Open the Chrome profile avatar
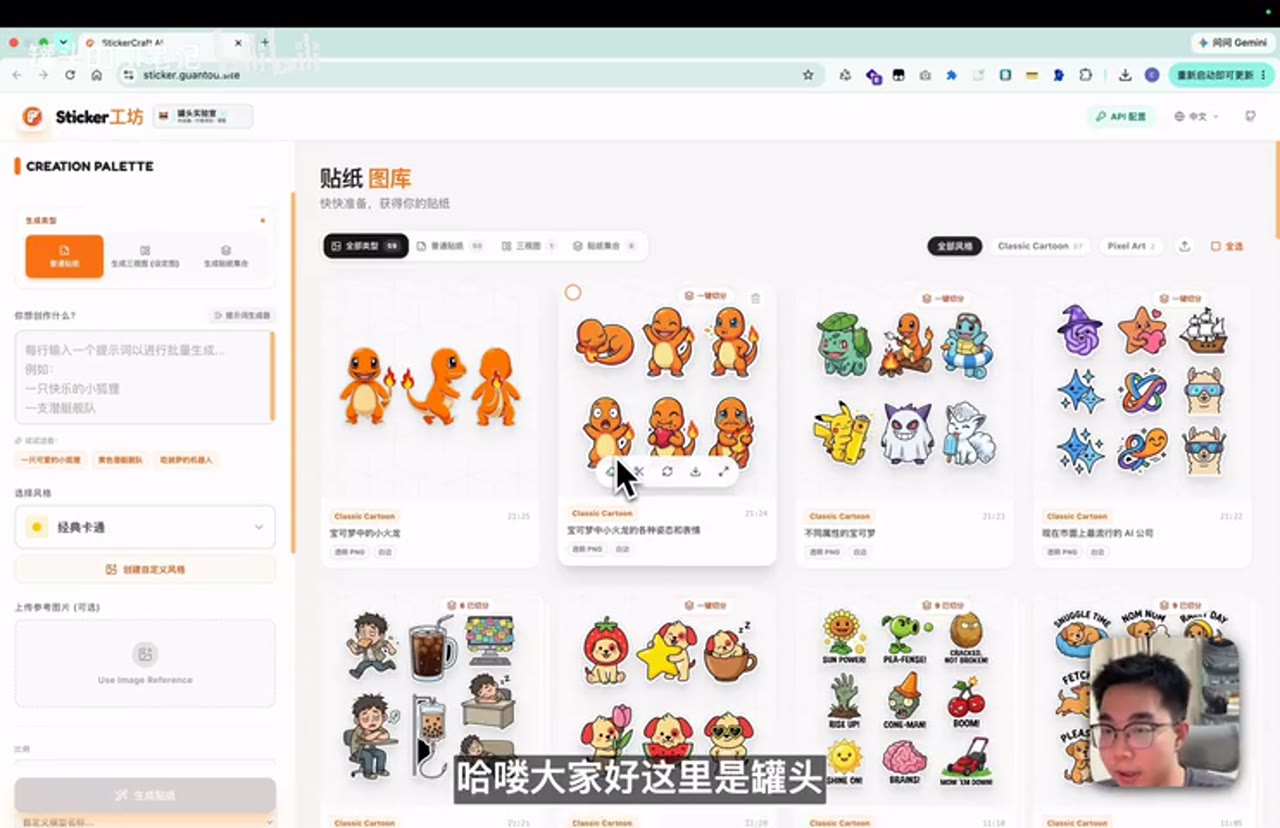Screen dimensions: 1280x828 point(1152,75)
